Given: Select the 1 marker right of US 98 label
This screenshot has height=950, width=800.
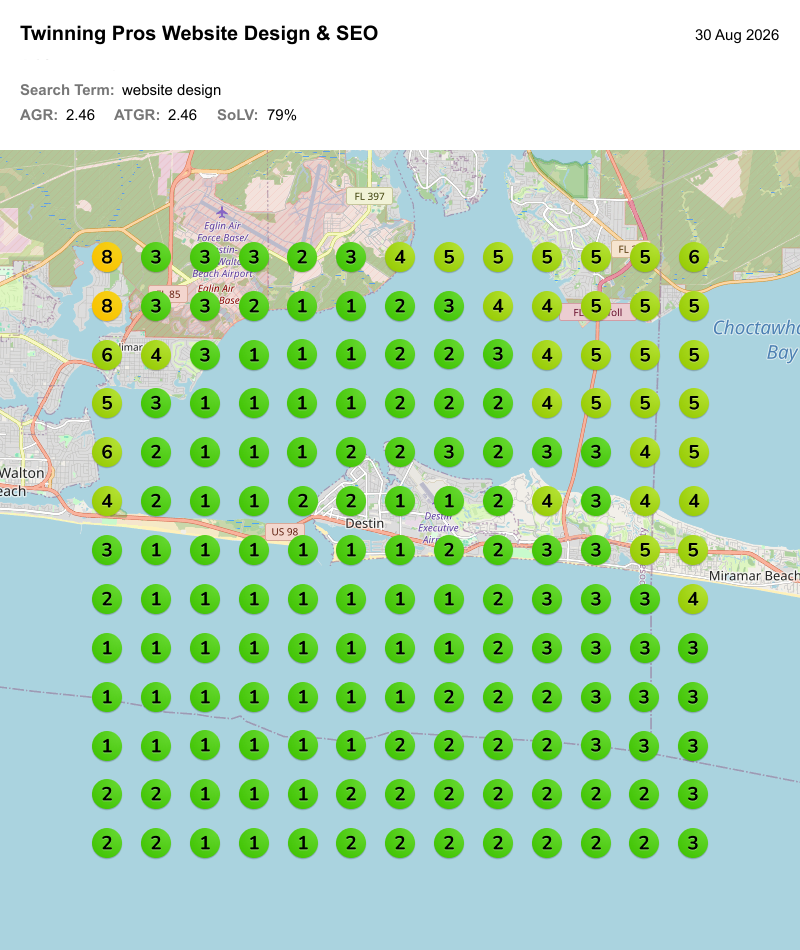Looking at the screenshot, I should [x=302, y=550].
